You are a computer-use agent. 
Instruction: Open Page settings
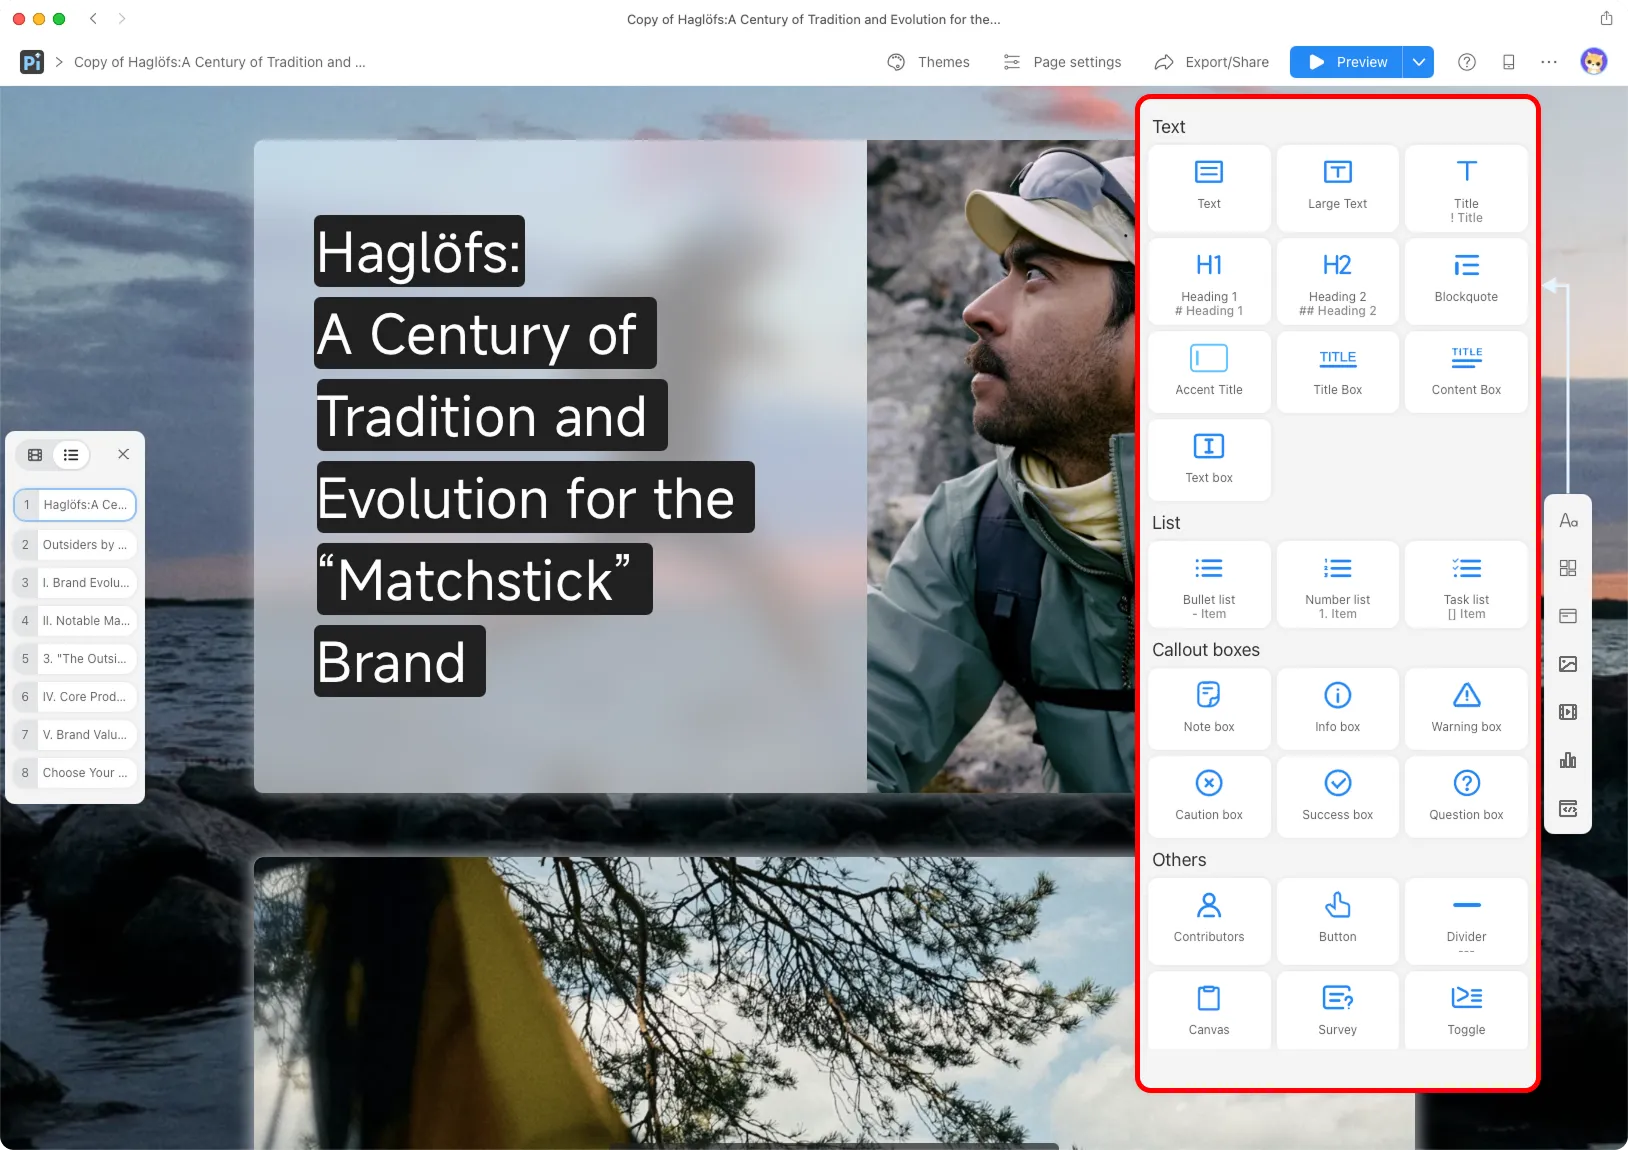point(1062,62)
